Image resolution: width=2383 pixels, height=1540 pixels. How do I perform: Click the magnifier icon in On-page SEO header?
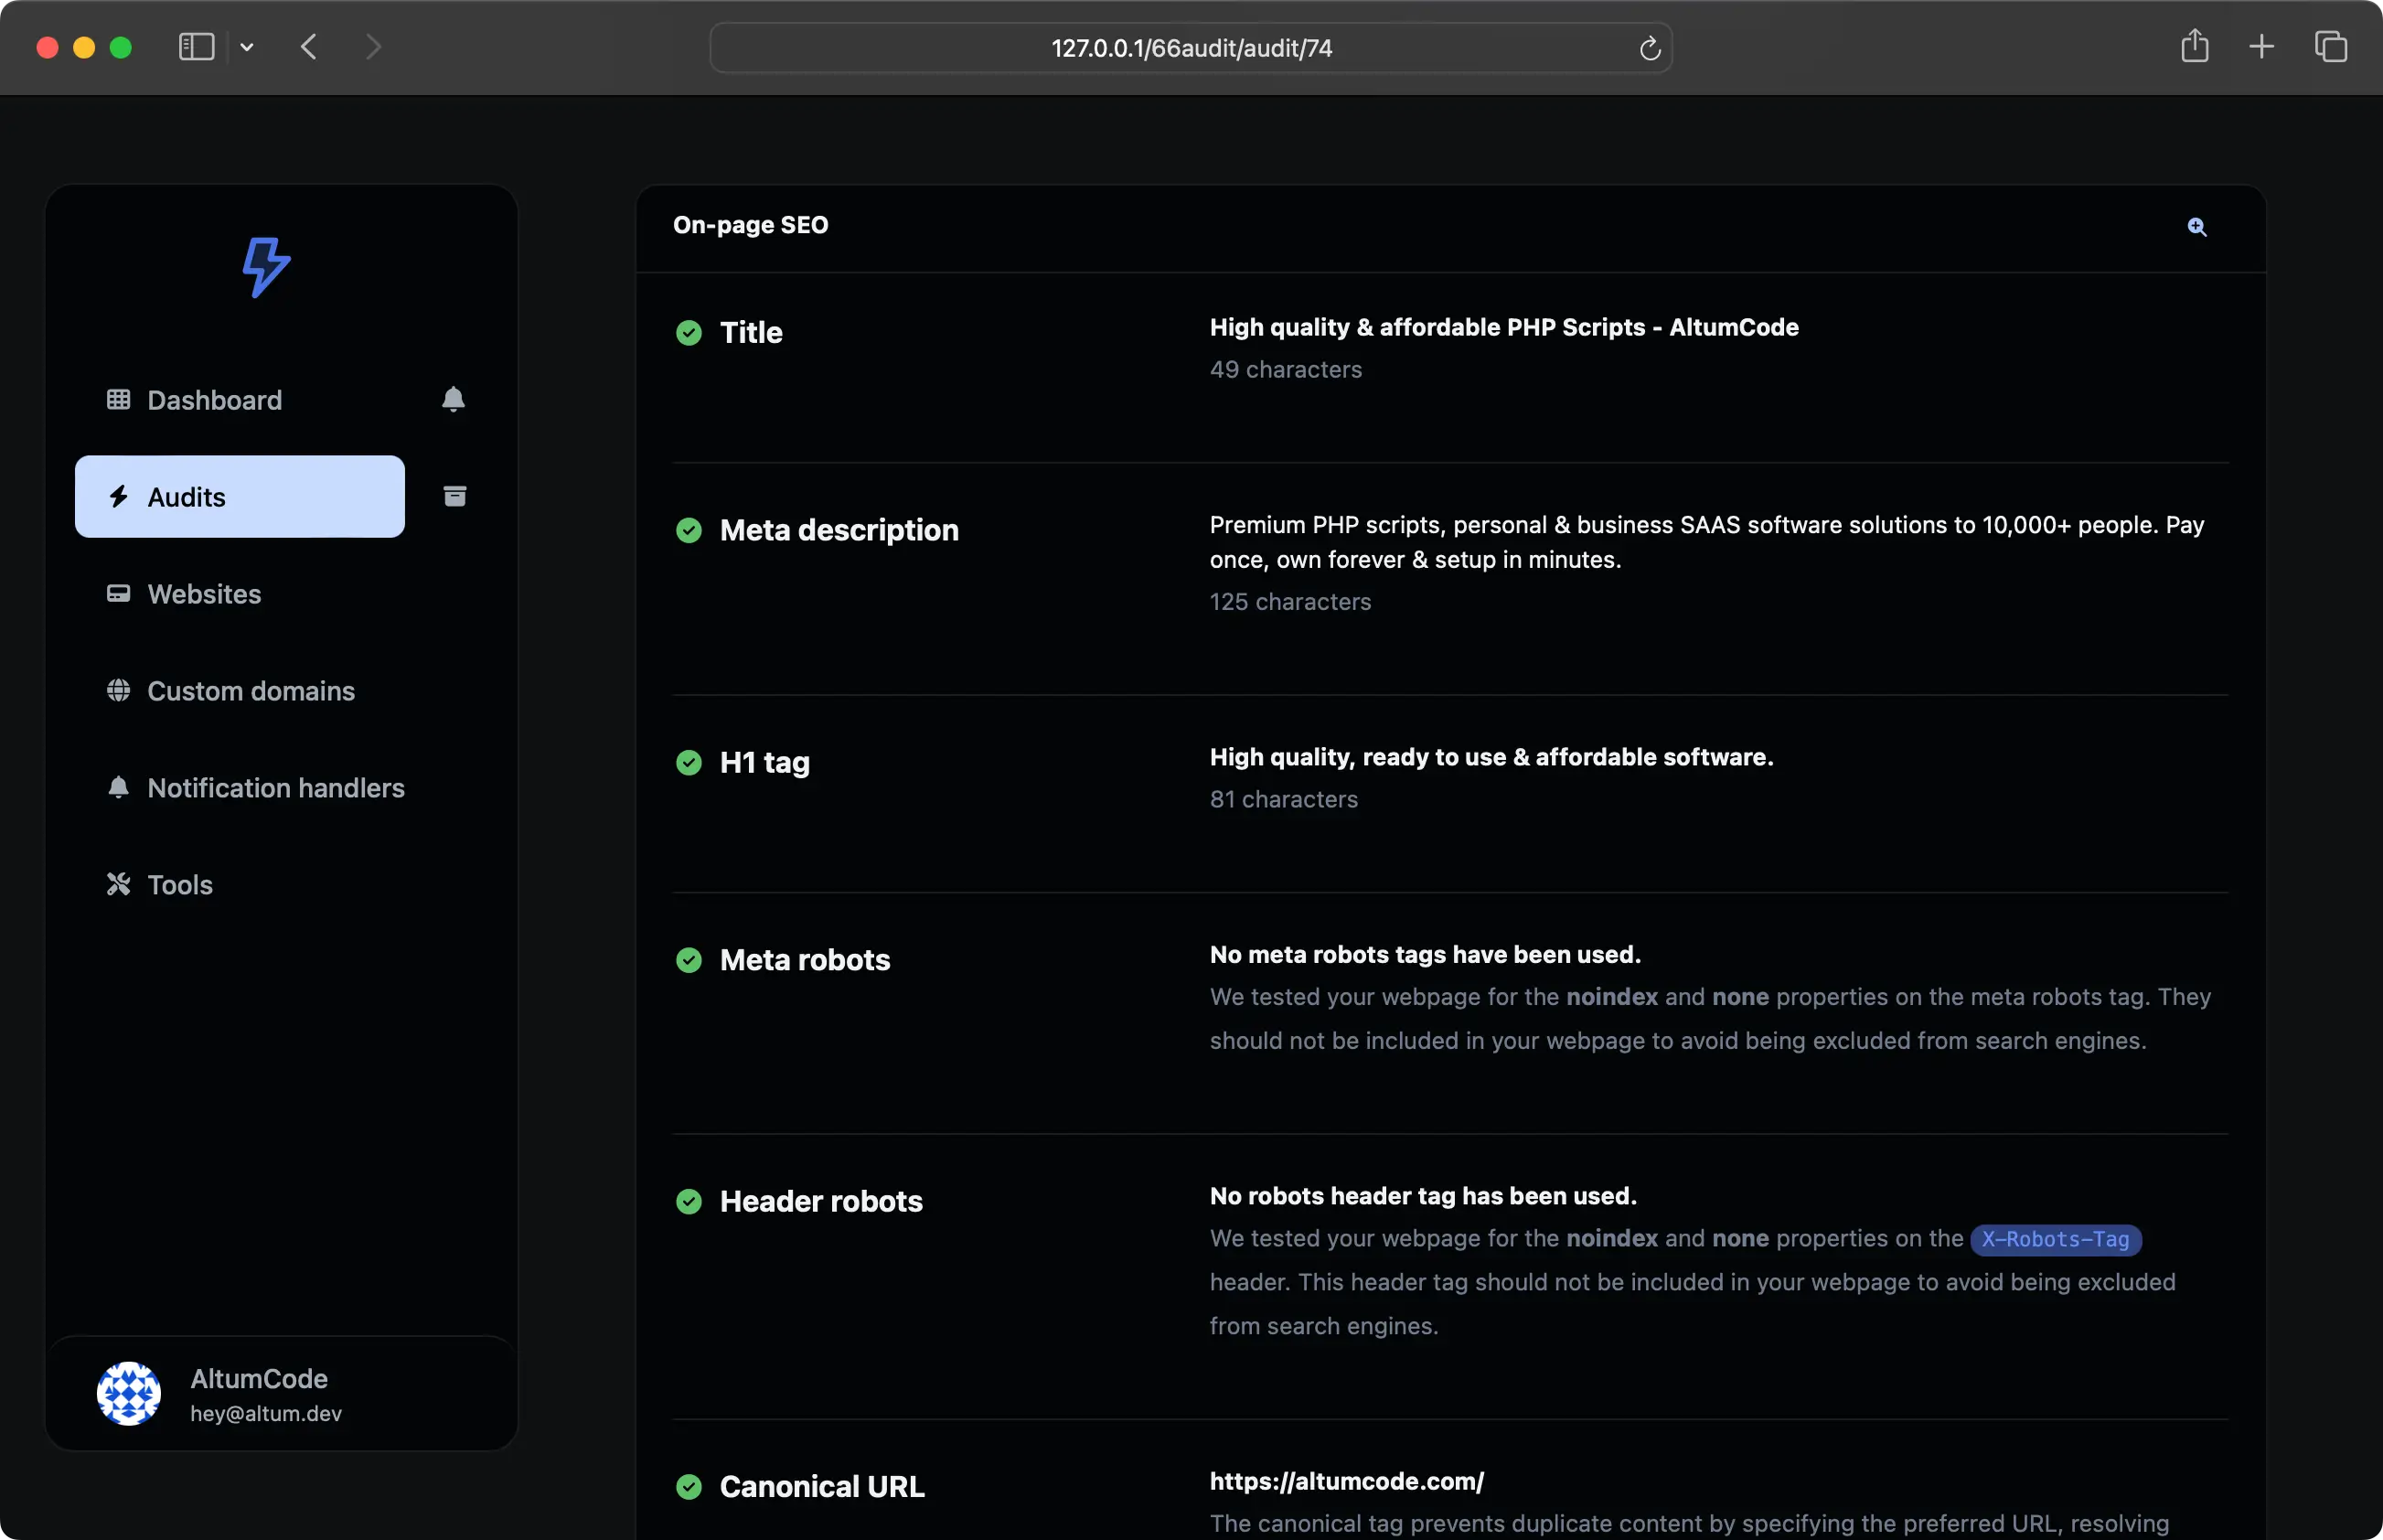tap(2196, 227)
